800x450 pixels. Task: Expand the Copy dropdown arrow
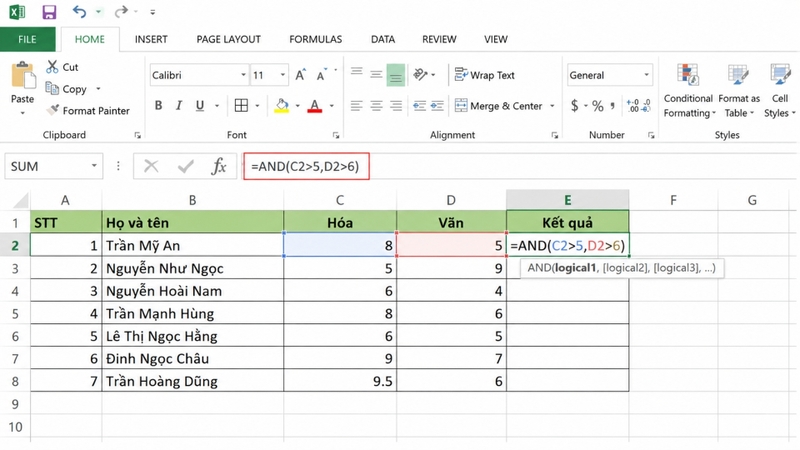pos(98,89)
